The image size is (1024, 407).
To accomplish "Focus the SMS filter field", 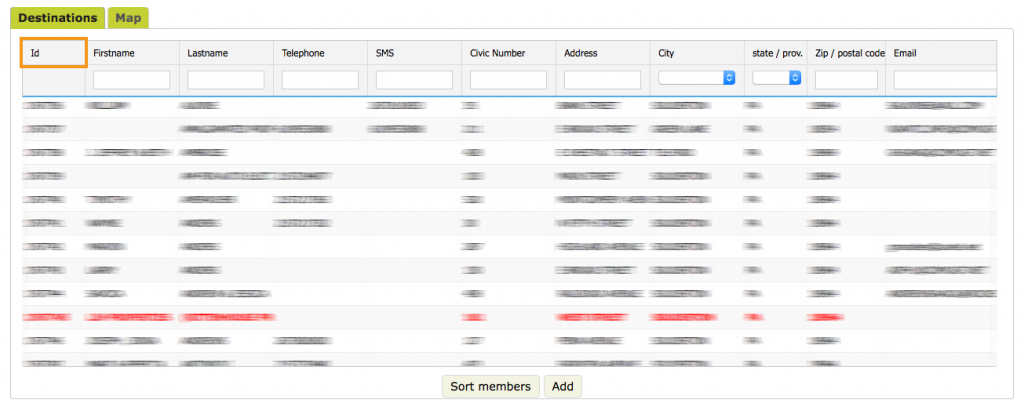I will coord(414,80).
